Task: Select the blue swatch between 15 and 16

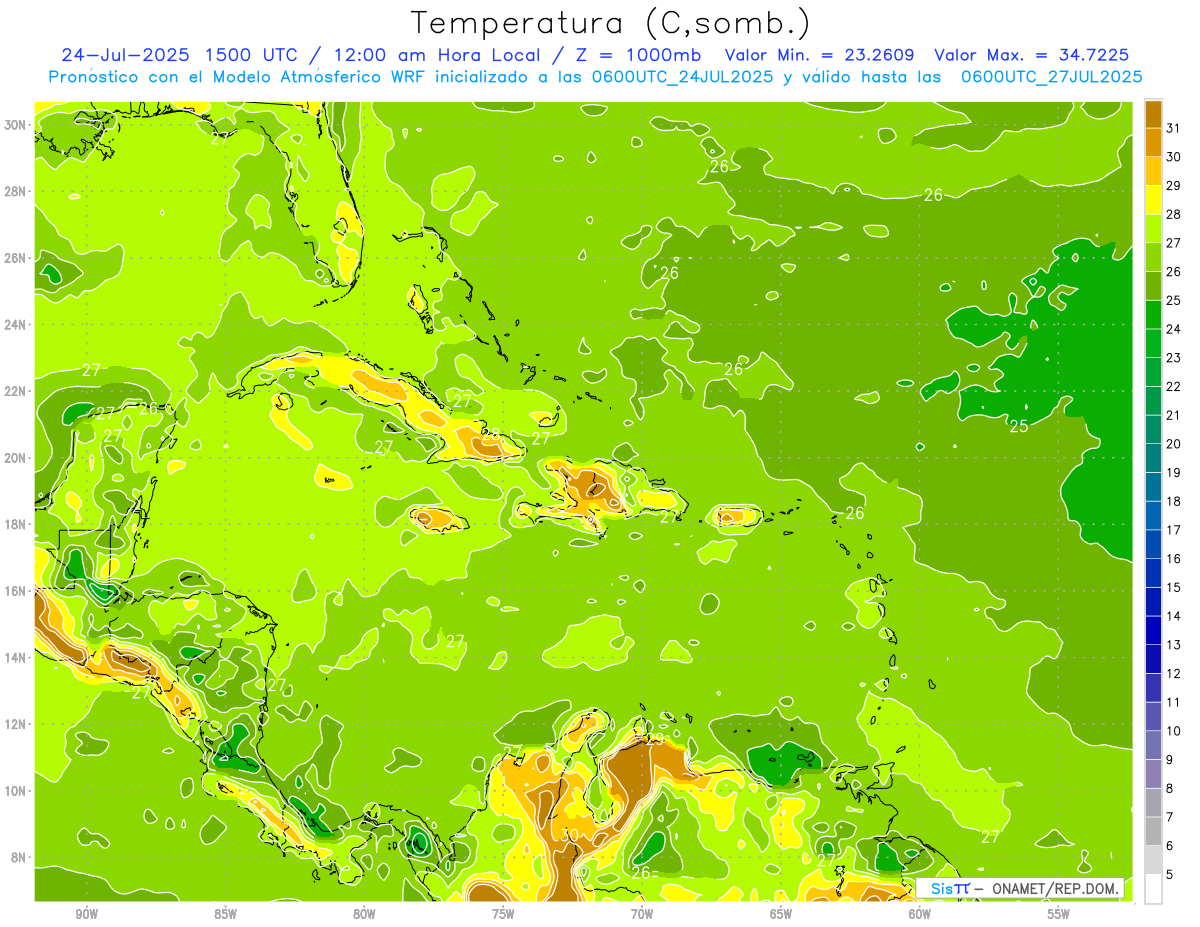Action: 1153,572
